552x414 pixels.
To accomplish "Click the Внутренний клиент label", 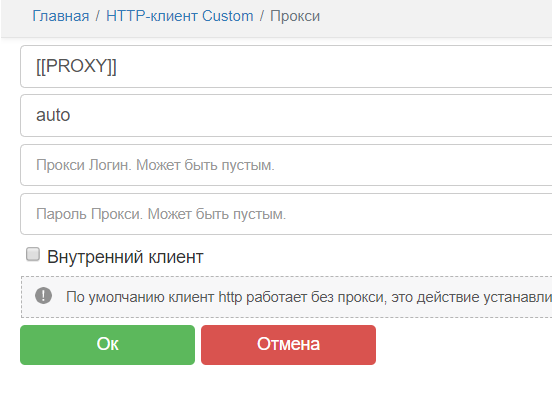I will [x=125, y=257].
